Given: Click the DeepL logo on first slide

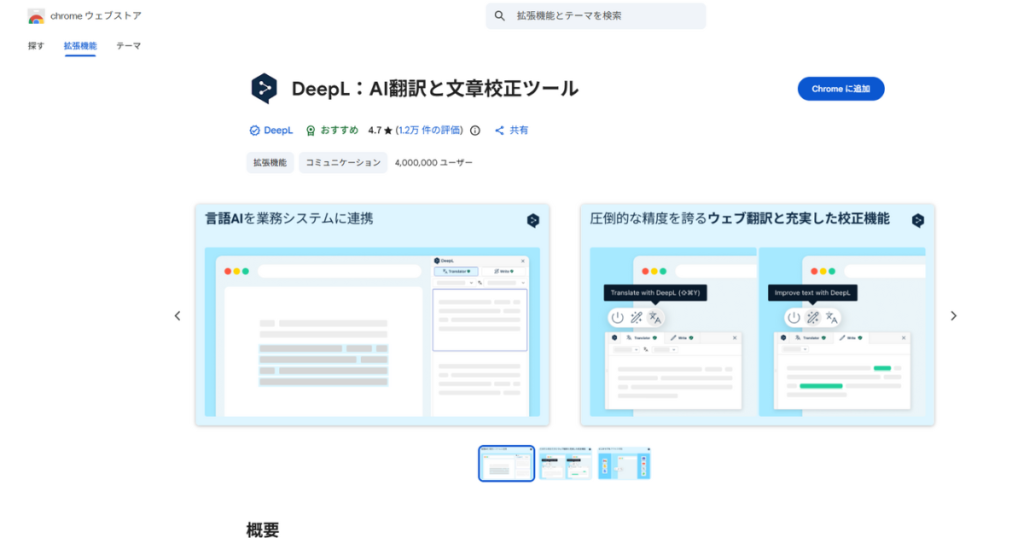Looking at the screenshot, I should click(533, 221).
